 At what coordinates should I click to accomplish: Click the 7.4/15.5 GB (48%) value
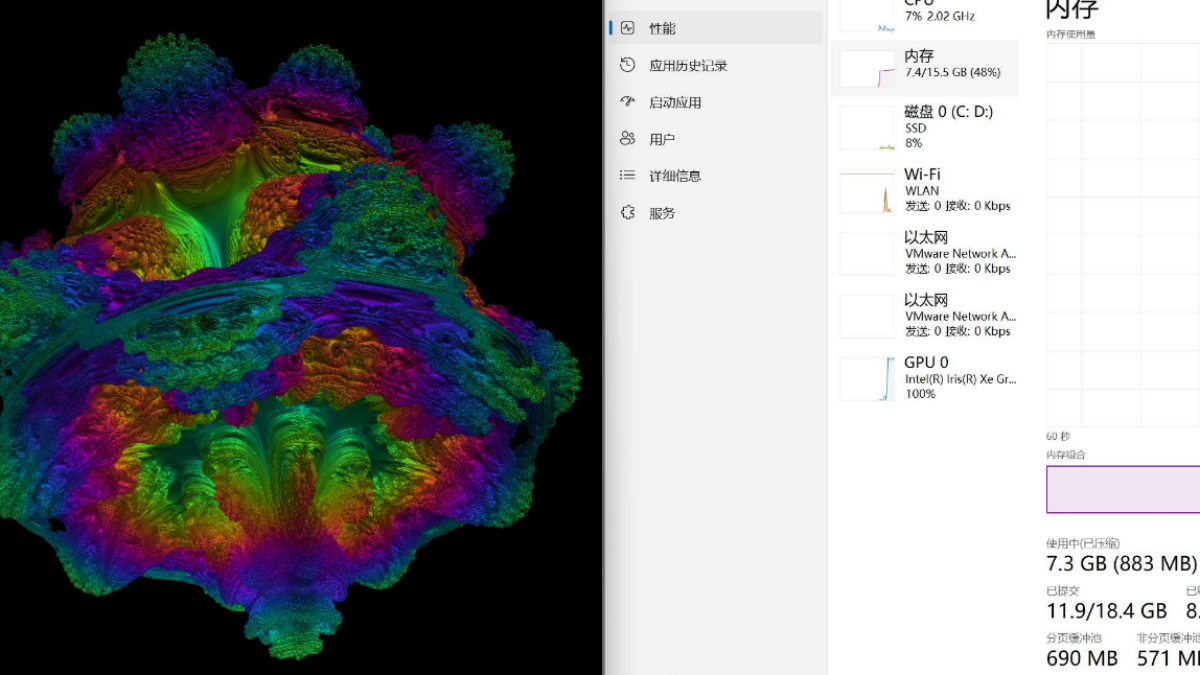coord(952,72)
